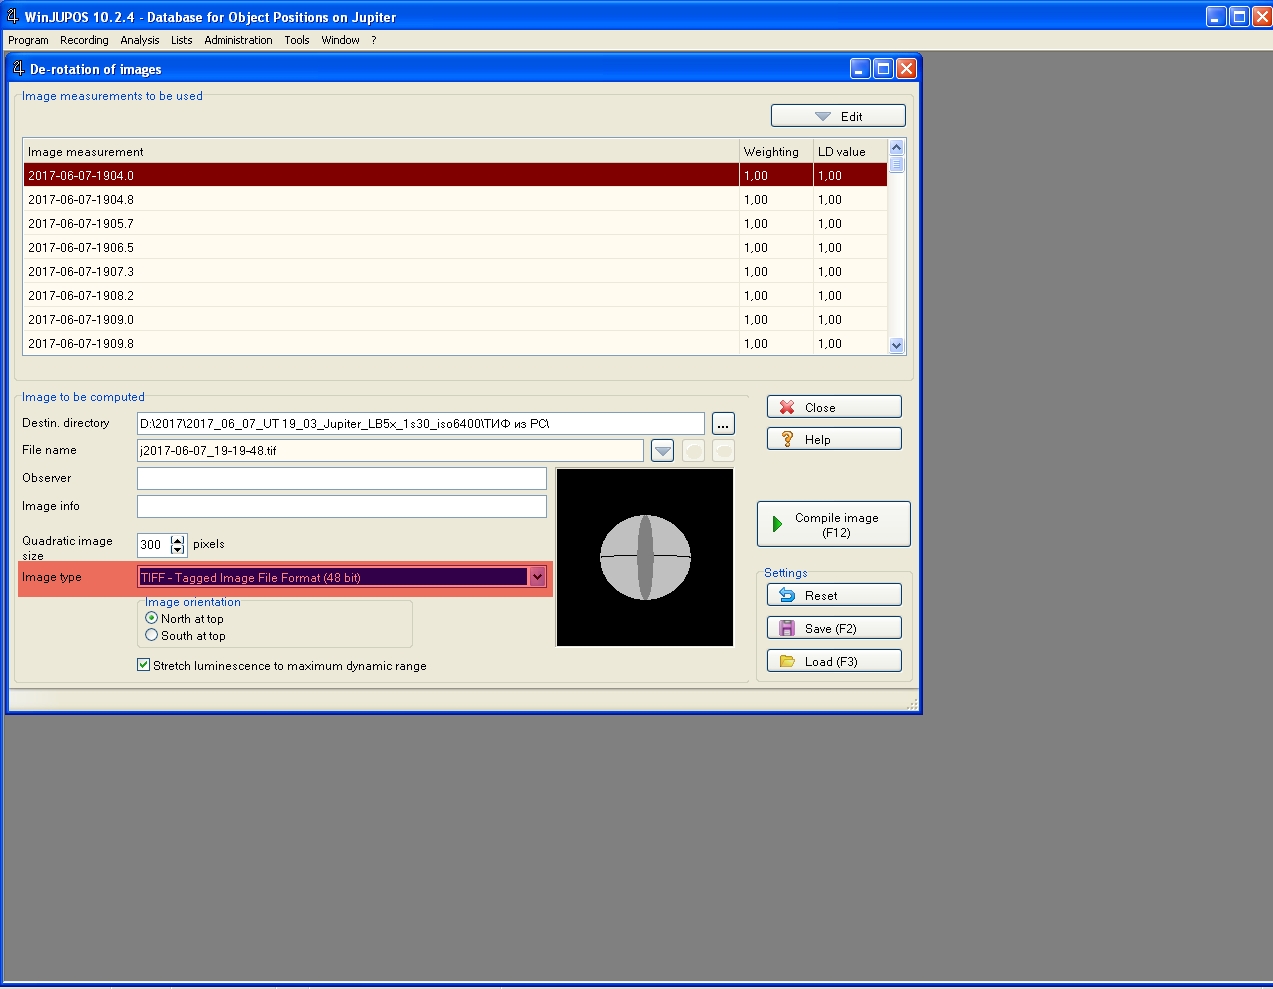The width and height of the screenshot is (1273, 989).
Task: Click the green Compile image play icon
Action: click(x=777, y=524)
